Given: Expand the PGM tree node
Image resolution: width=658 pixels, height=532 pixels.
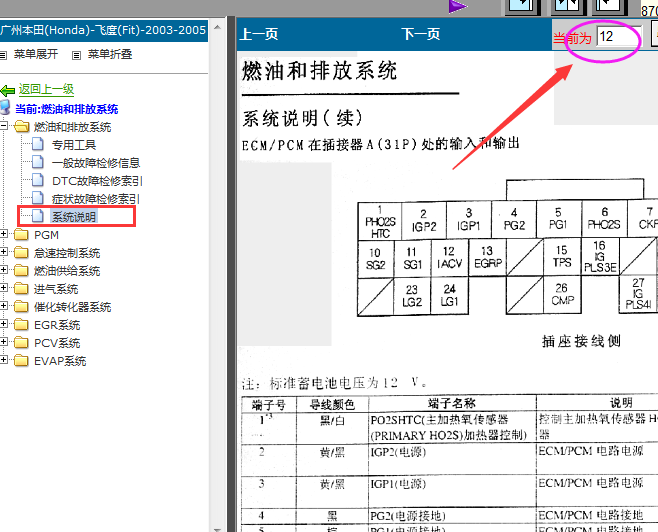Looking at the screenshot, I should pyautogui.click(x=4, y=234).
